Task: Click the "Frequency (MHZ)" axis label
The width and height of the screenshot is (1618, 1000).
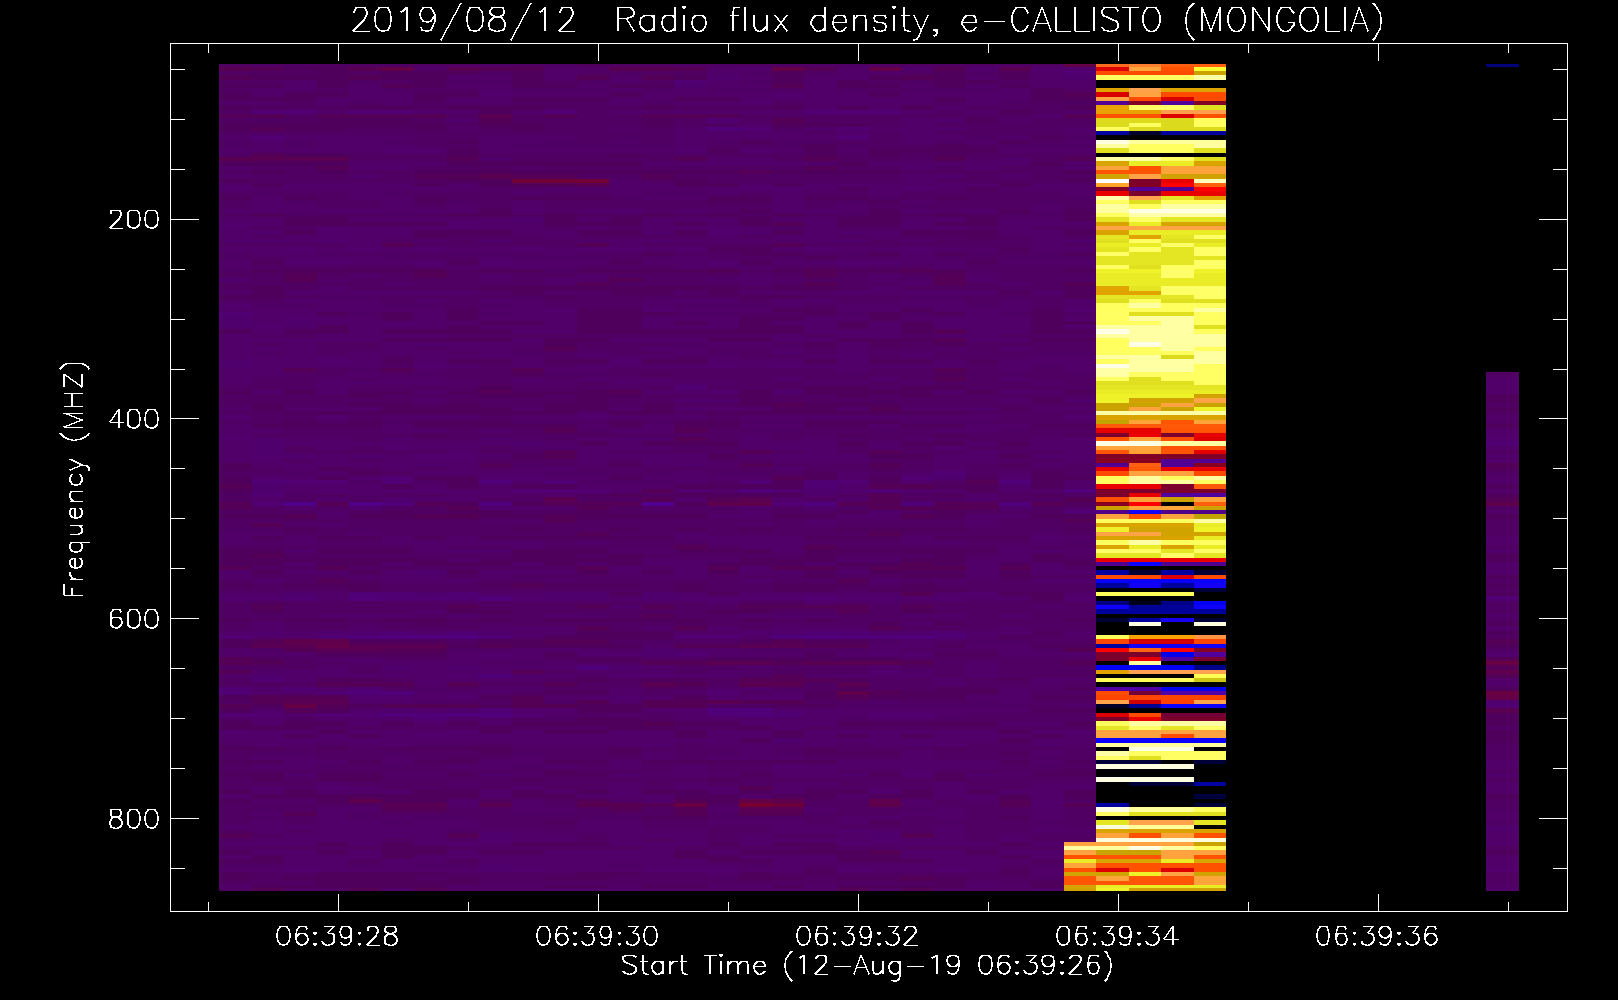Action: tap(75, 479)
